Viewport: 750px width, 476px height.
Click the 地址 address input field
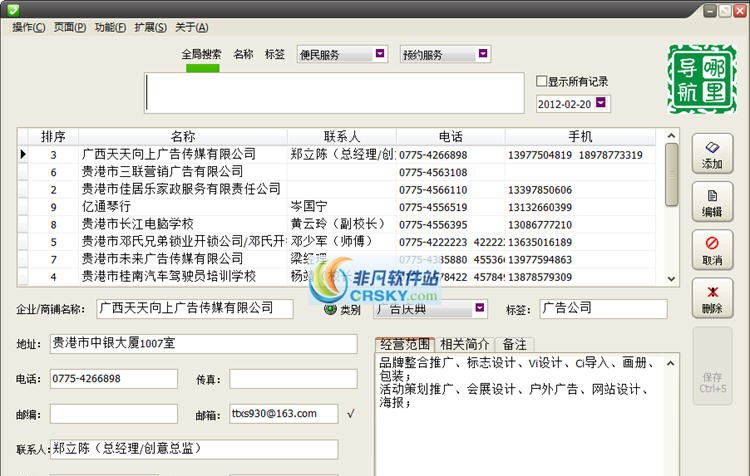[x=203, y=344]
